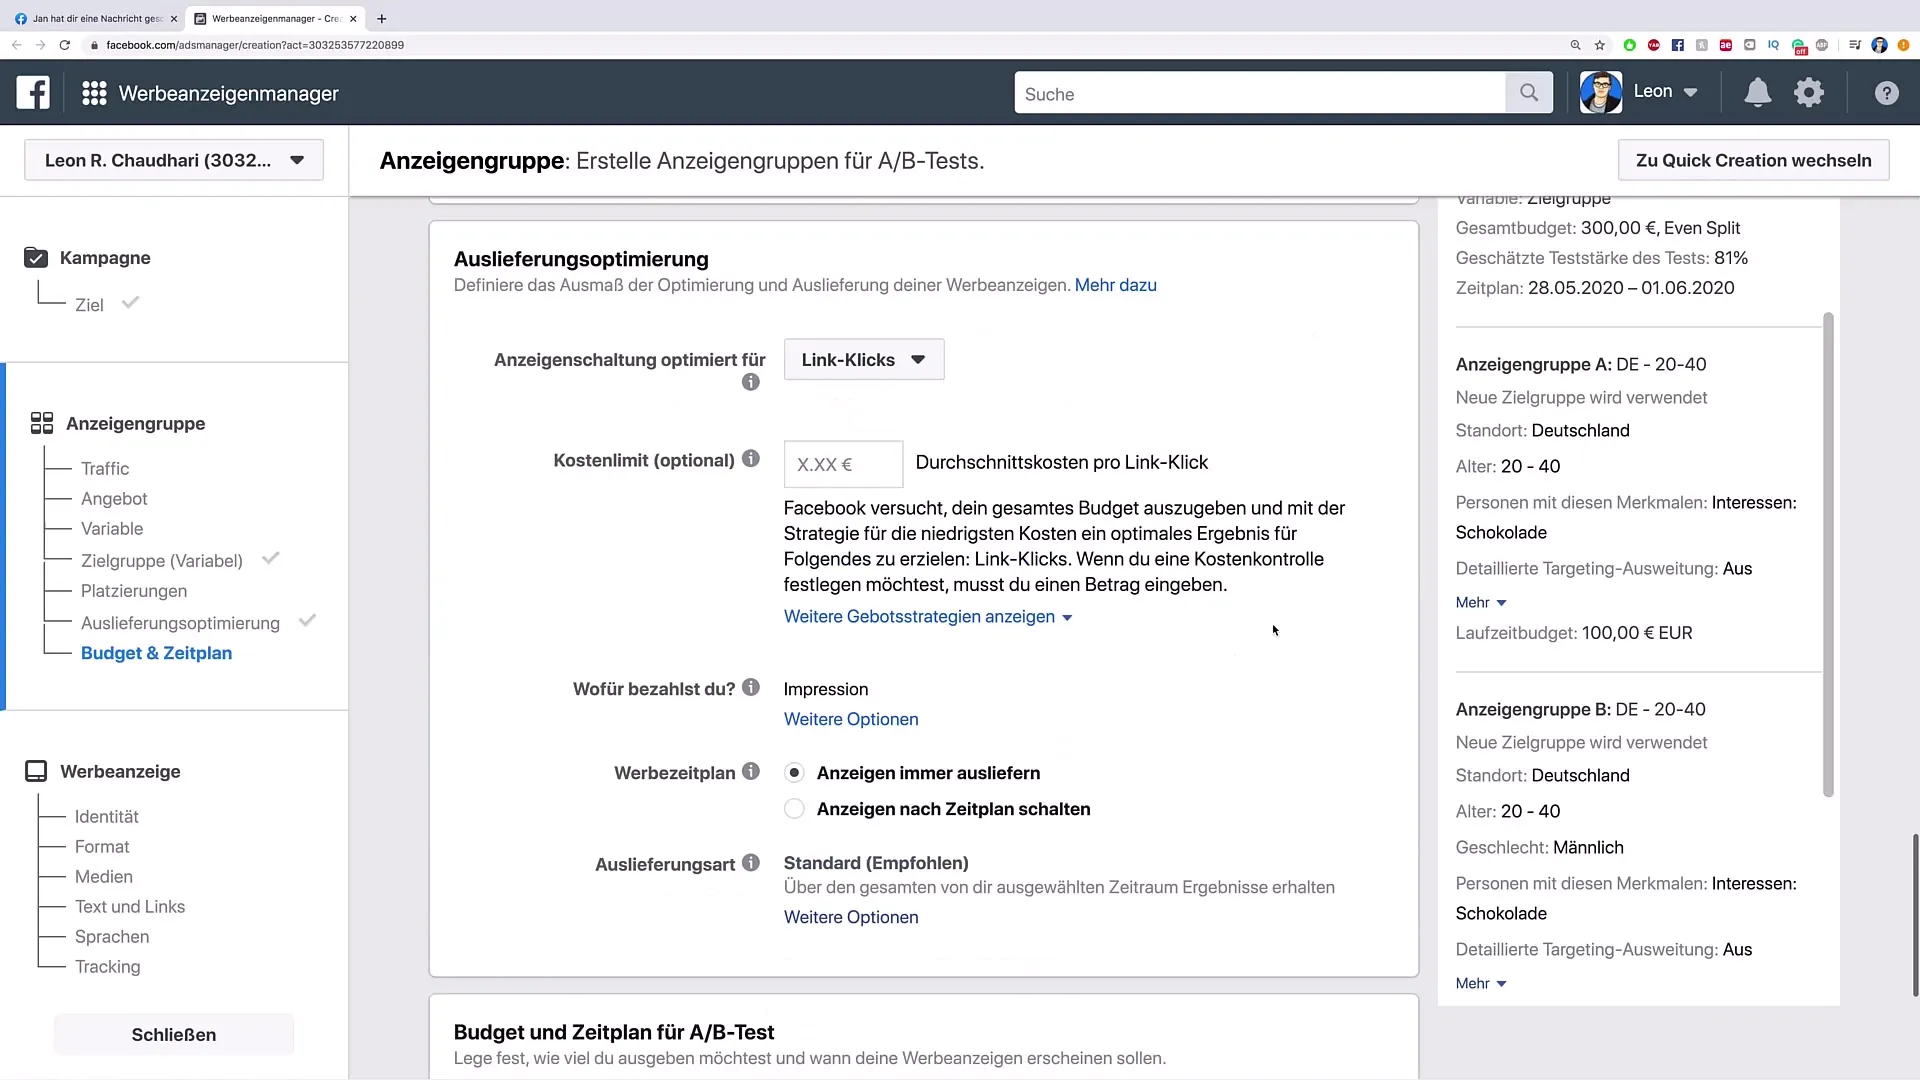Click the summary panel scrollbar
1920x1080 pixels.
(1828, 555)
